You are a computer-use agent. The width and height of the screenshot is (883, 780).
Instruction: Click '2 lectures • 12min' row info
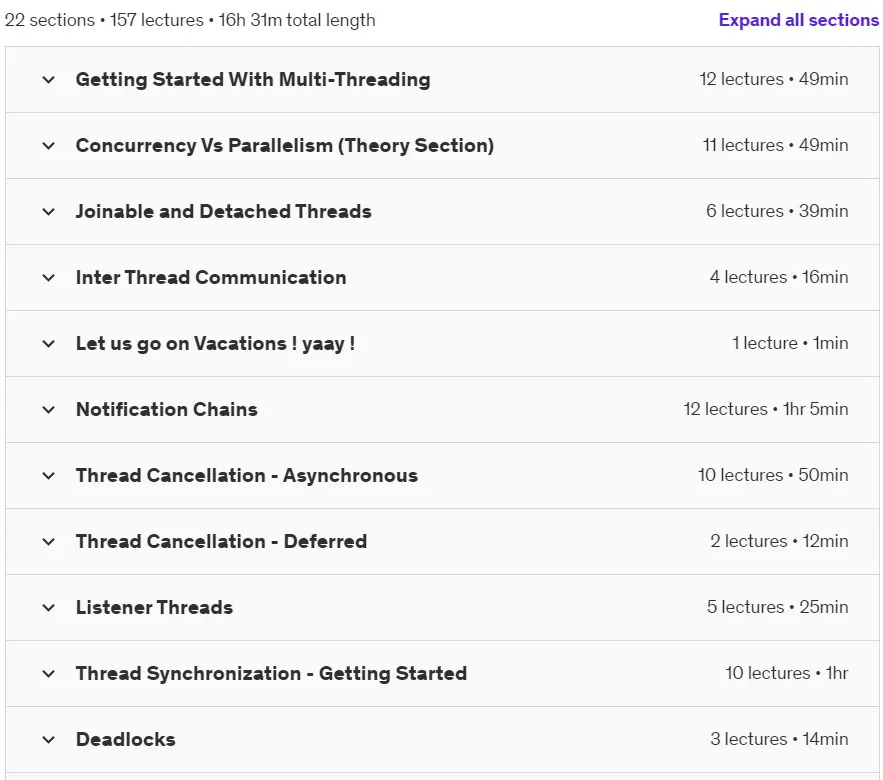pyautogui.click(x=779, y=541)
